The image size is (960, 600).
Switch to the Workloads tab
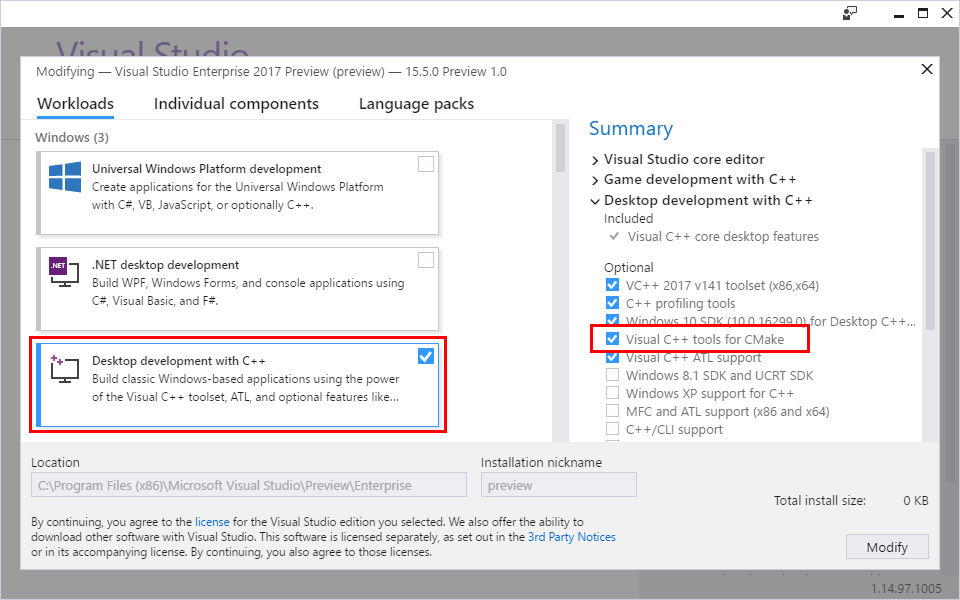point(75,103)
